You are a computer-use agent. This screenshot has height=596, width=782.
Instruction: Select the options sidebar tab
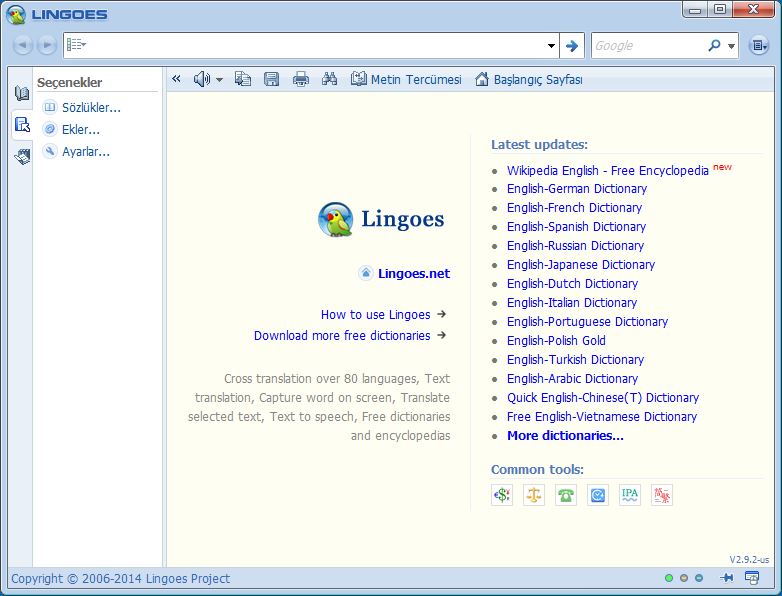pos(22,124)
